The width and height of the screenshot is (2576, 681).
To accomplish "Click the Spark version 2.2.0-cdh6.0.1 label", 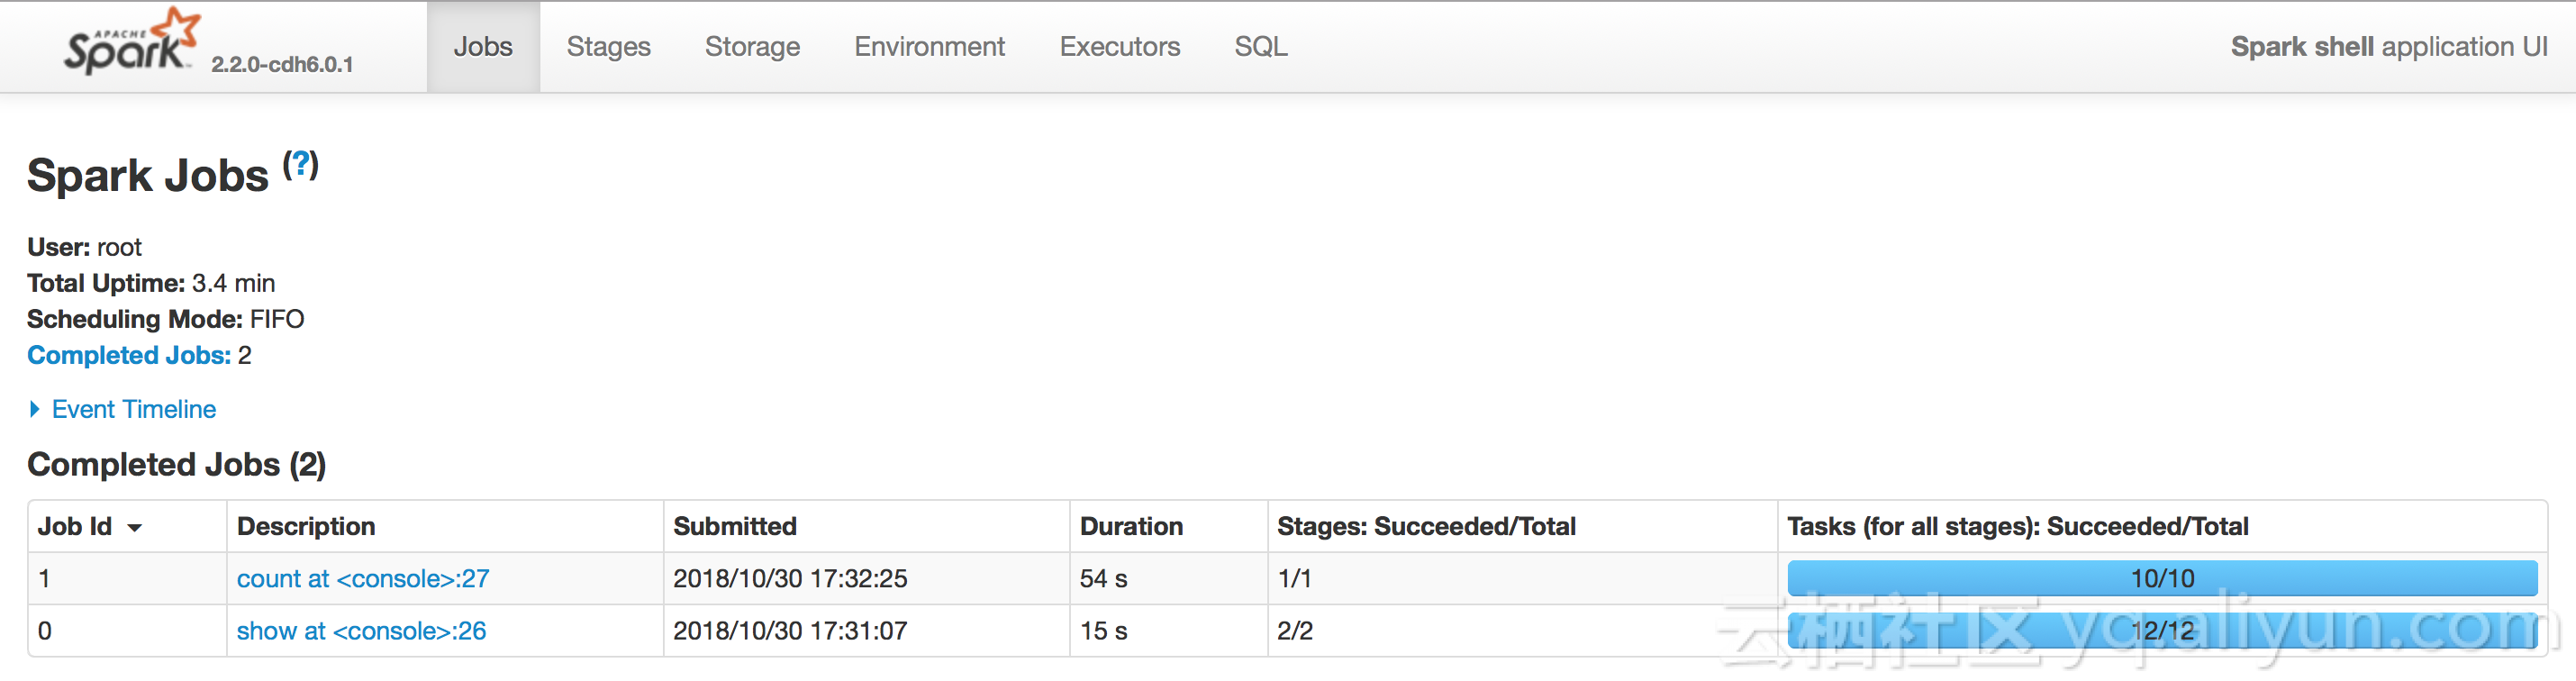I will click(x=282, y=64).
